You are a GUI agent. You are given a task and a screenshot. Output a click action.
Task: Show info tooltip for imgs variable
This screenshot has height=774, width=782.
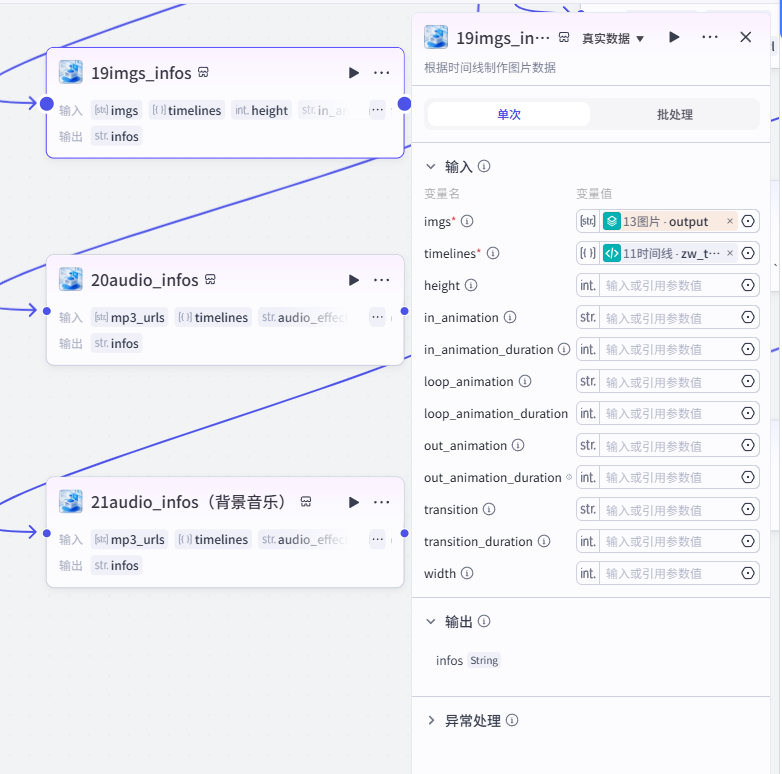coord(467,221)
